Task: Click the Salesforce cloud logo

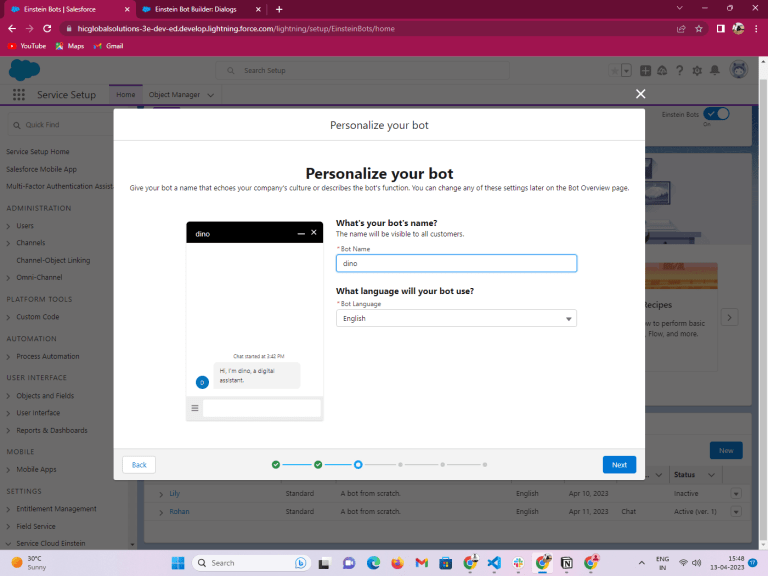Action: coord(24,70)
